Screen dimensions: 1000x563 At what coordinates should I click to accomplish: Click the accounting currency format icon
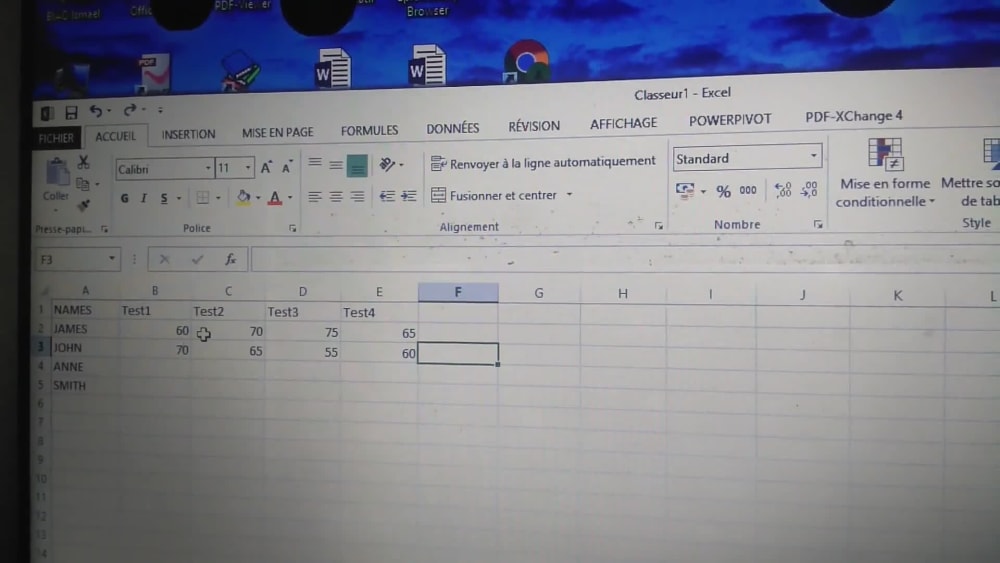(x=685, y=191)
